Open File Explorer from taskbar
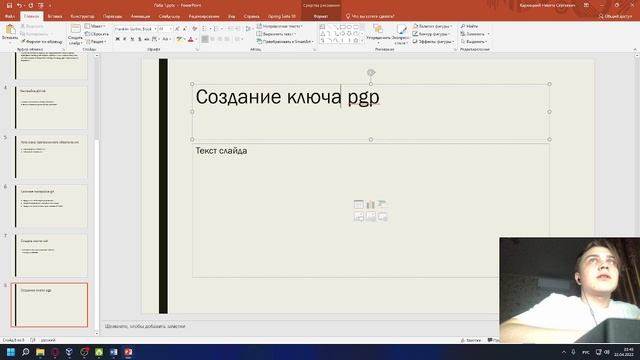This screenshot has width=640, height=360. point(40,352)
